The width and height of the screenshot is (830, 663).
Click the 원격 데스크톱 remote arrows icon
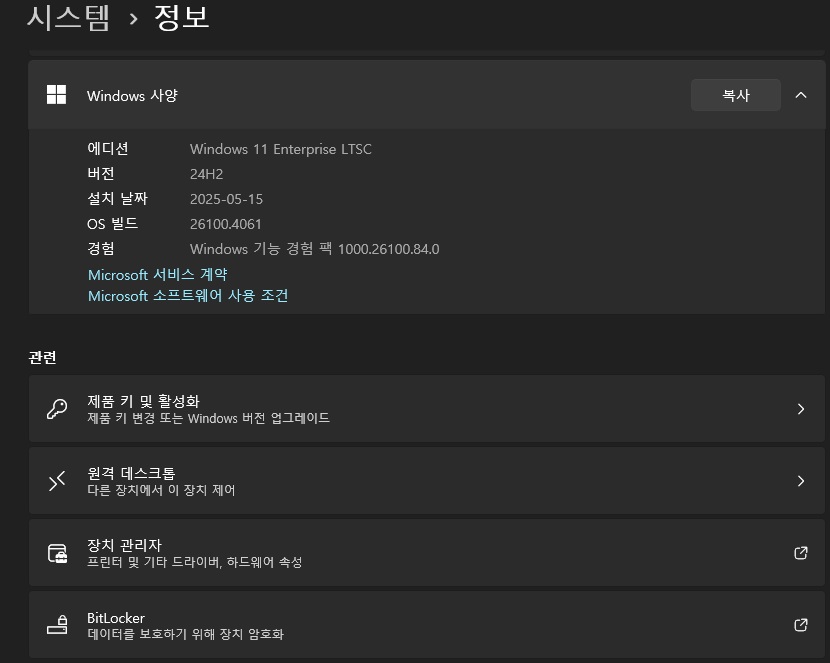tap(57, 481)
